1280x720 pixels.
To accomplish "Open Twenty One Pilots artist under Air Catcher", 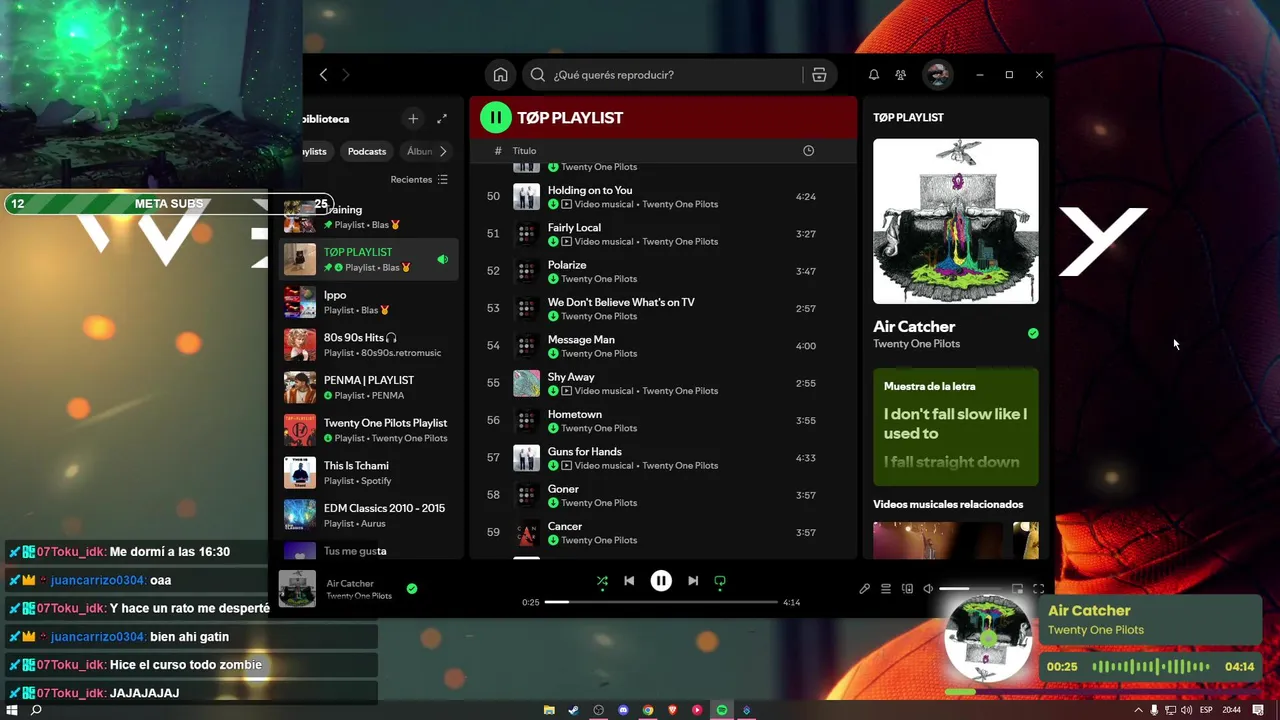I will point(916,344).
